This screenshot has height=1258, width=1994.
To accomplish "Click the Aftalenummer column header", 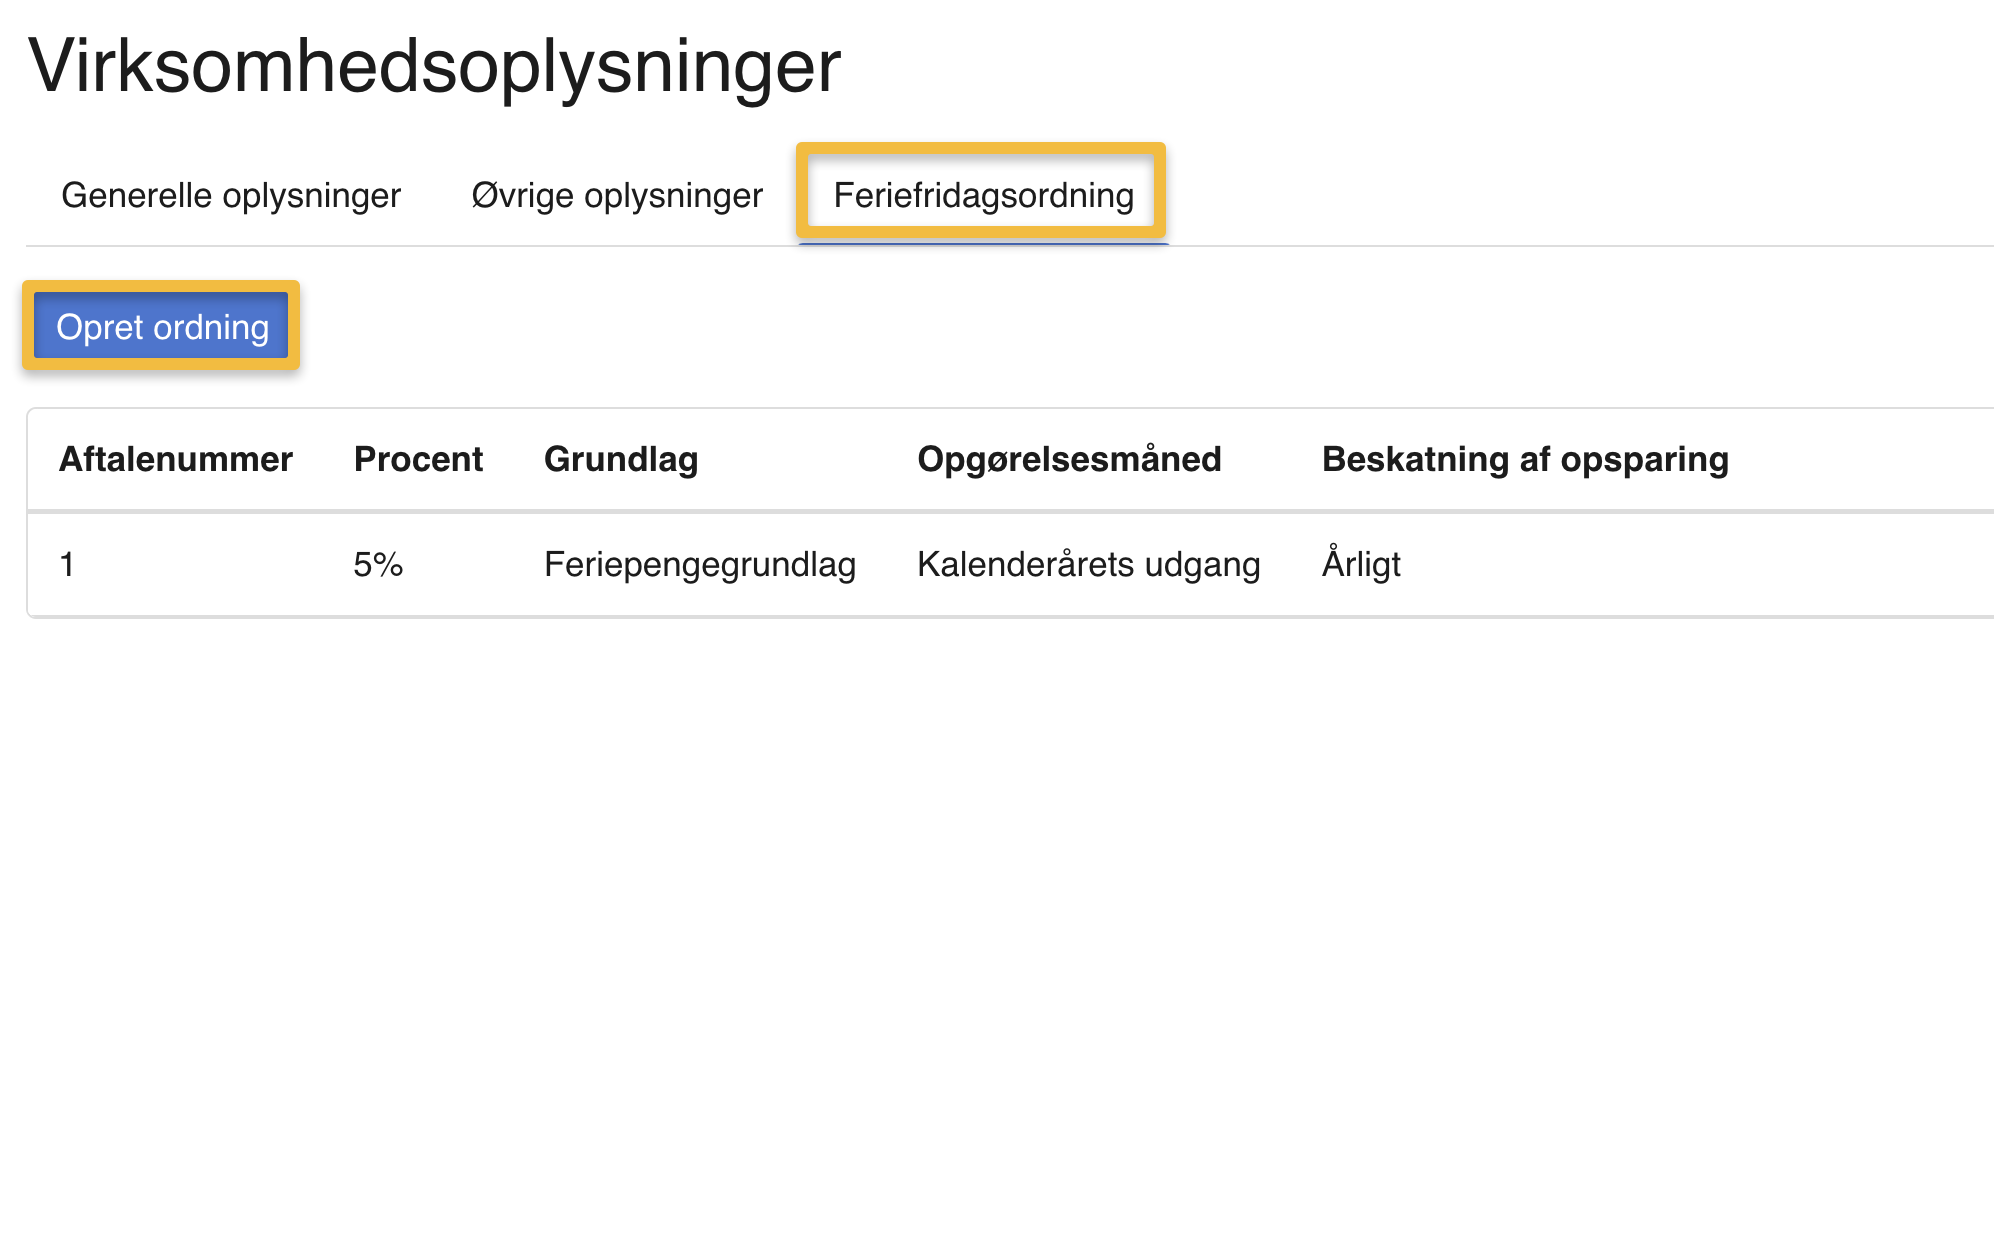I will coord(176,459).
